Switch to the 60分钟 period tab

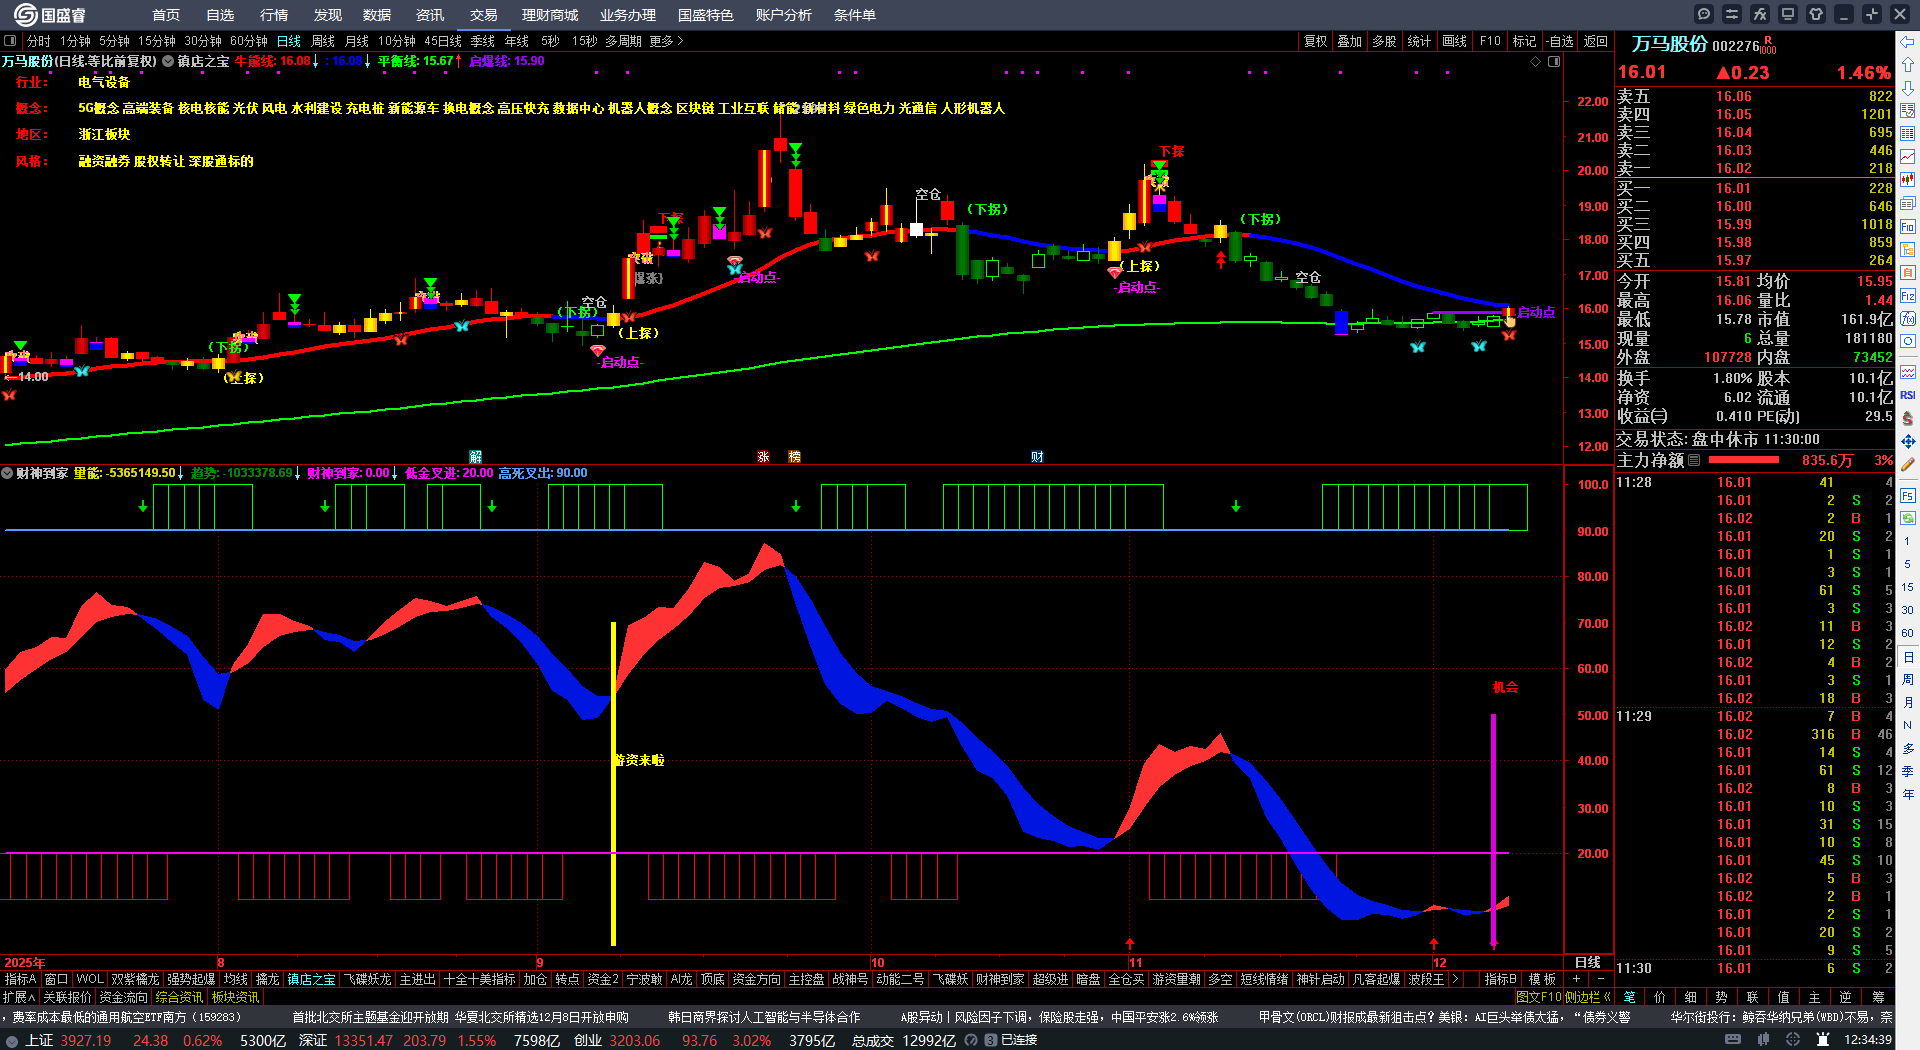point(249,41)
